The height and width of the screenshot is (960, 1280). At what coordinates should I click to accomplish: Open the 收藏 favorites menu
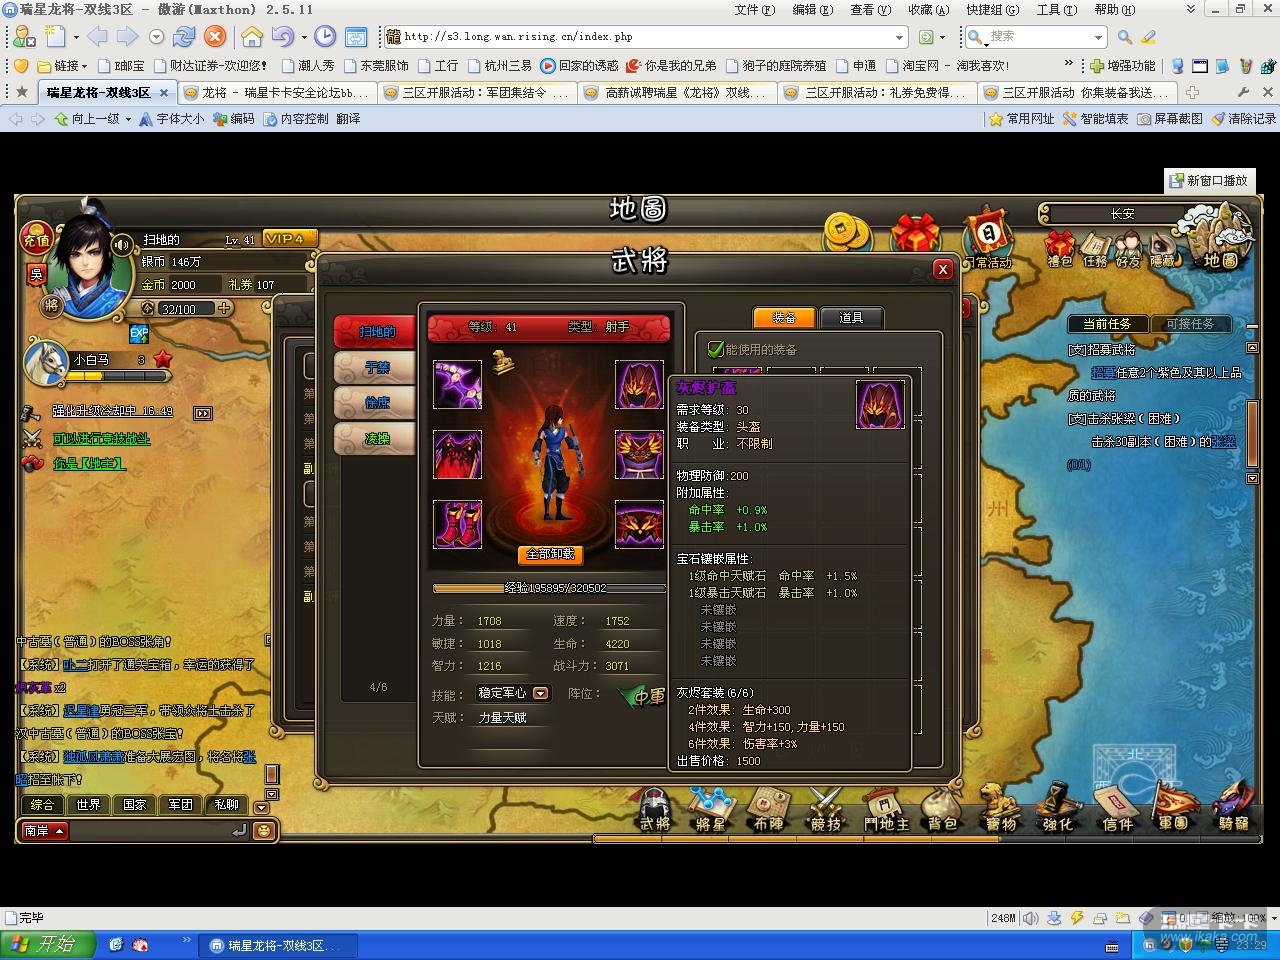927,9
